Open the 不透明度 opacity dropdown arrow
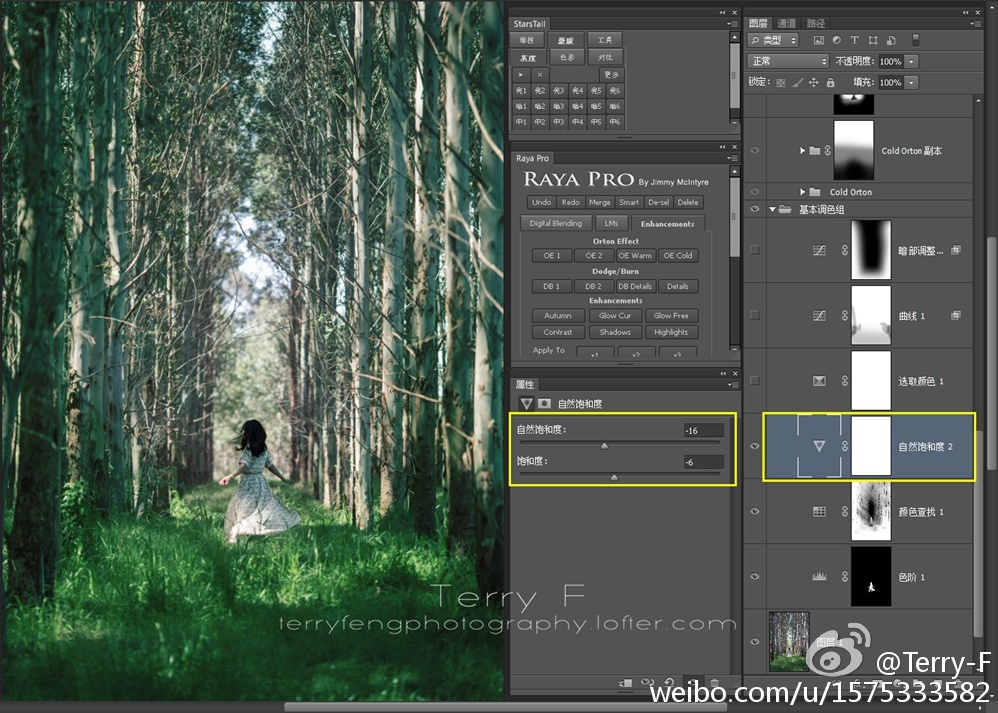 911,61
